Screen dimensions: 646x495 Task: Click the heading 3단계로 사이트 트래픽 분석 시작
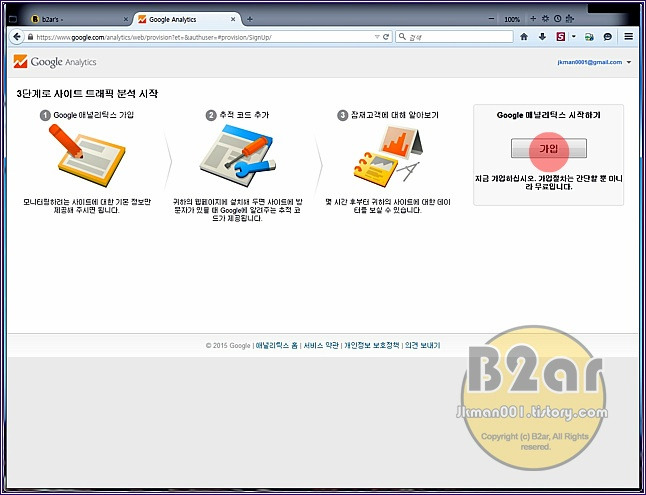[x=87, y=94]
